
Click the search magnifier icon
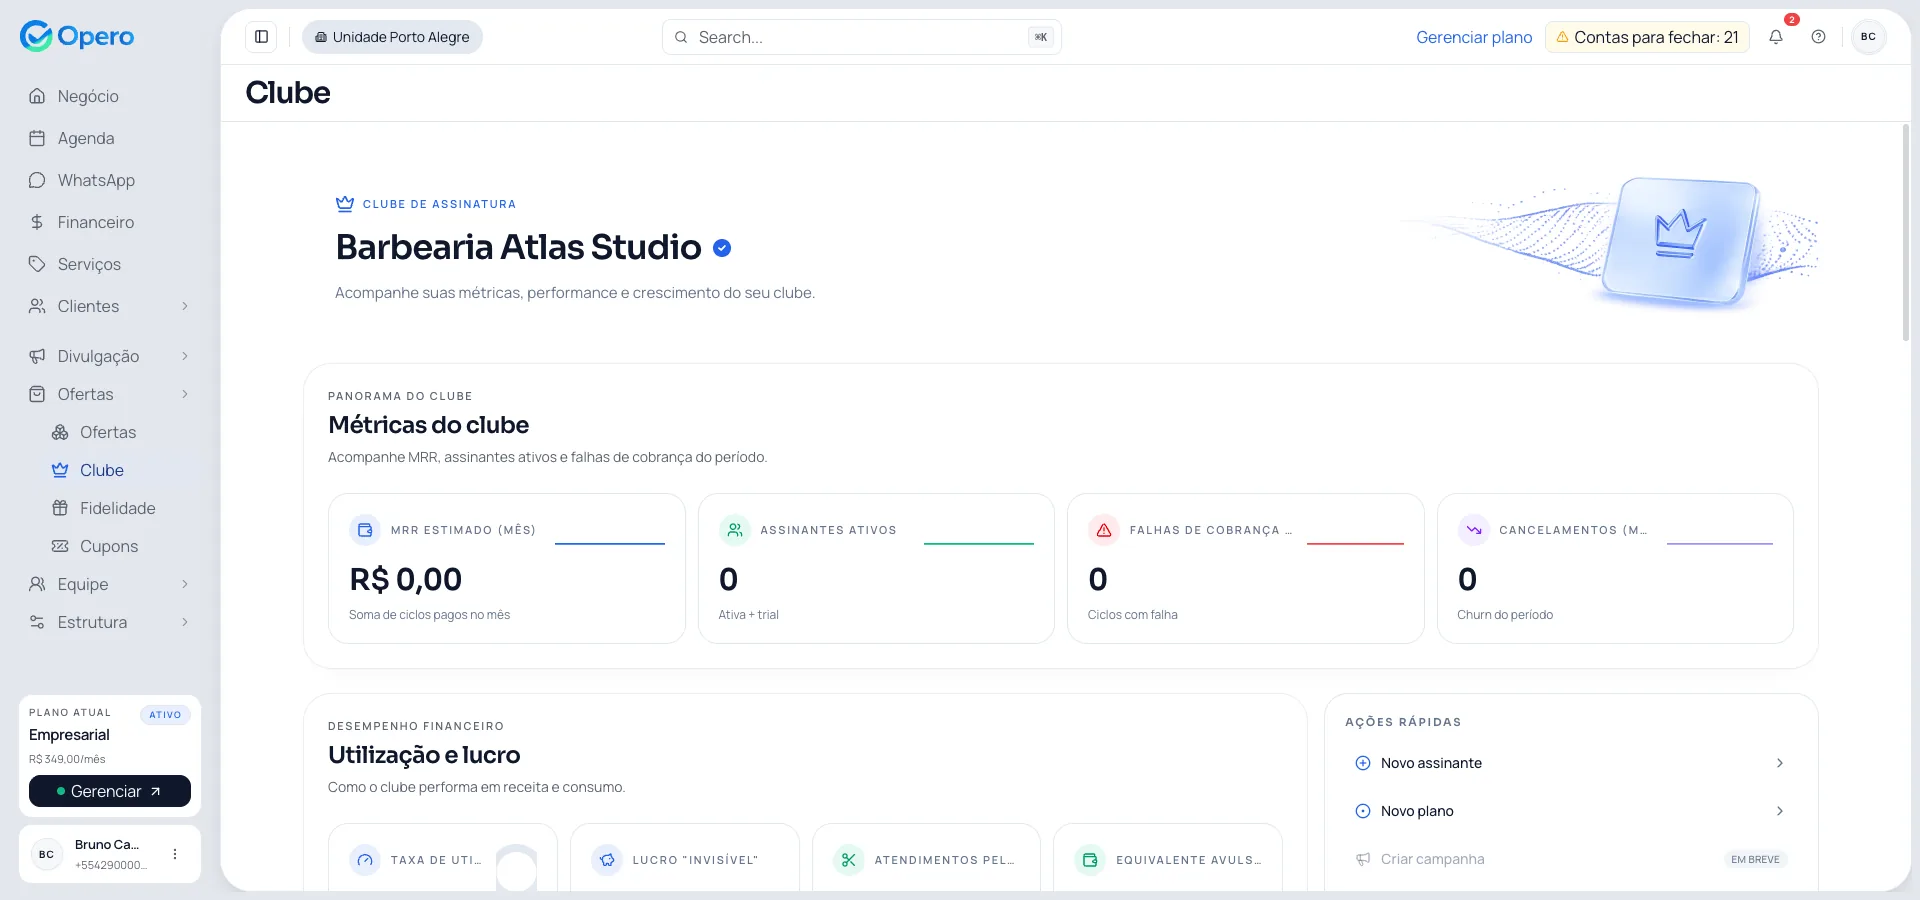pyautogui.click(x=681, y=37)
